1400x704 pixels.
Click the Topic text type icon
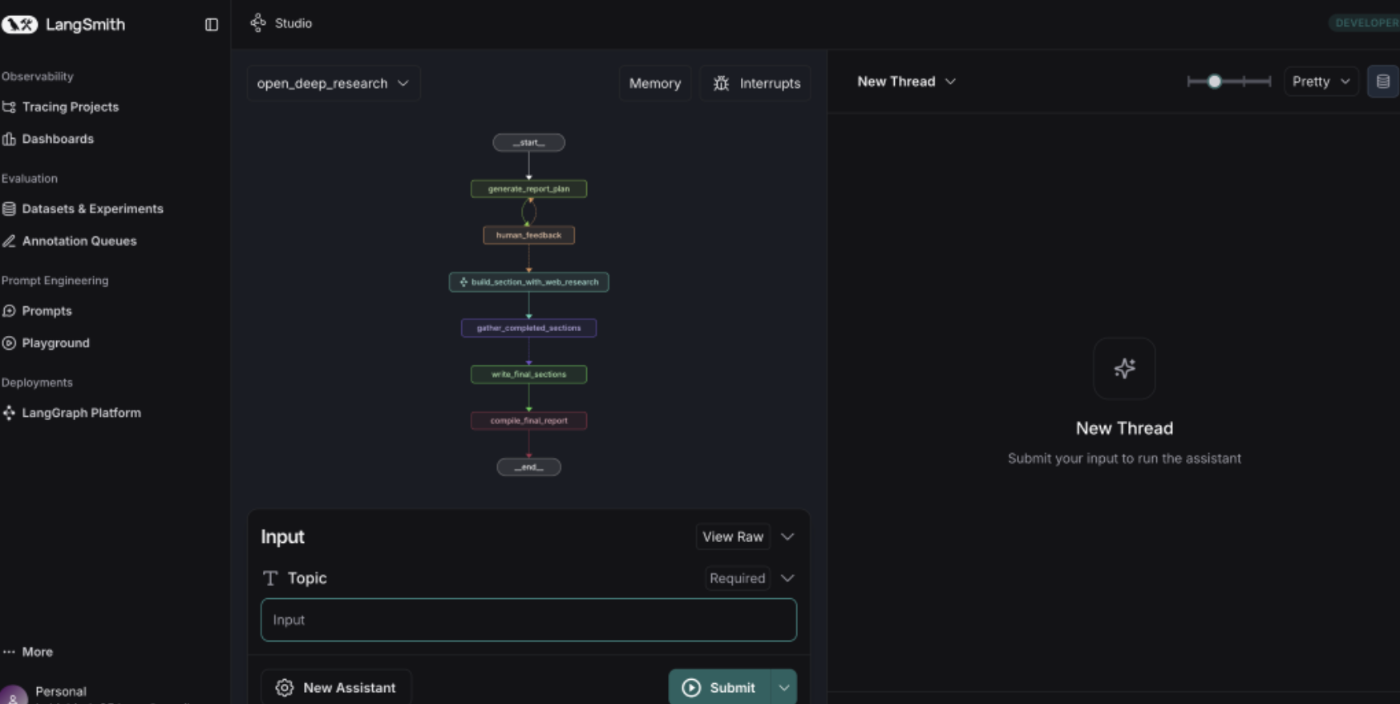[x=270, y=578]
